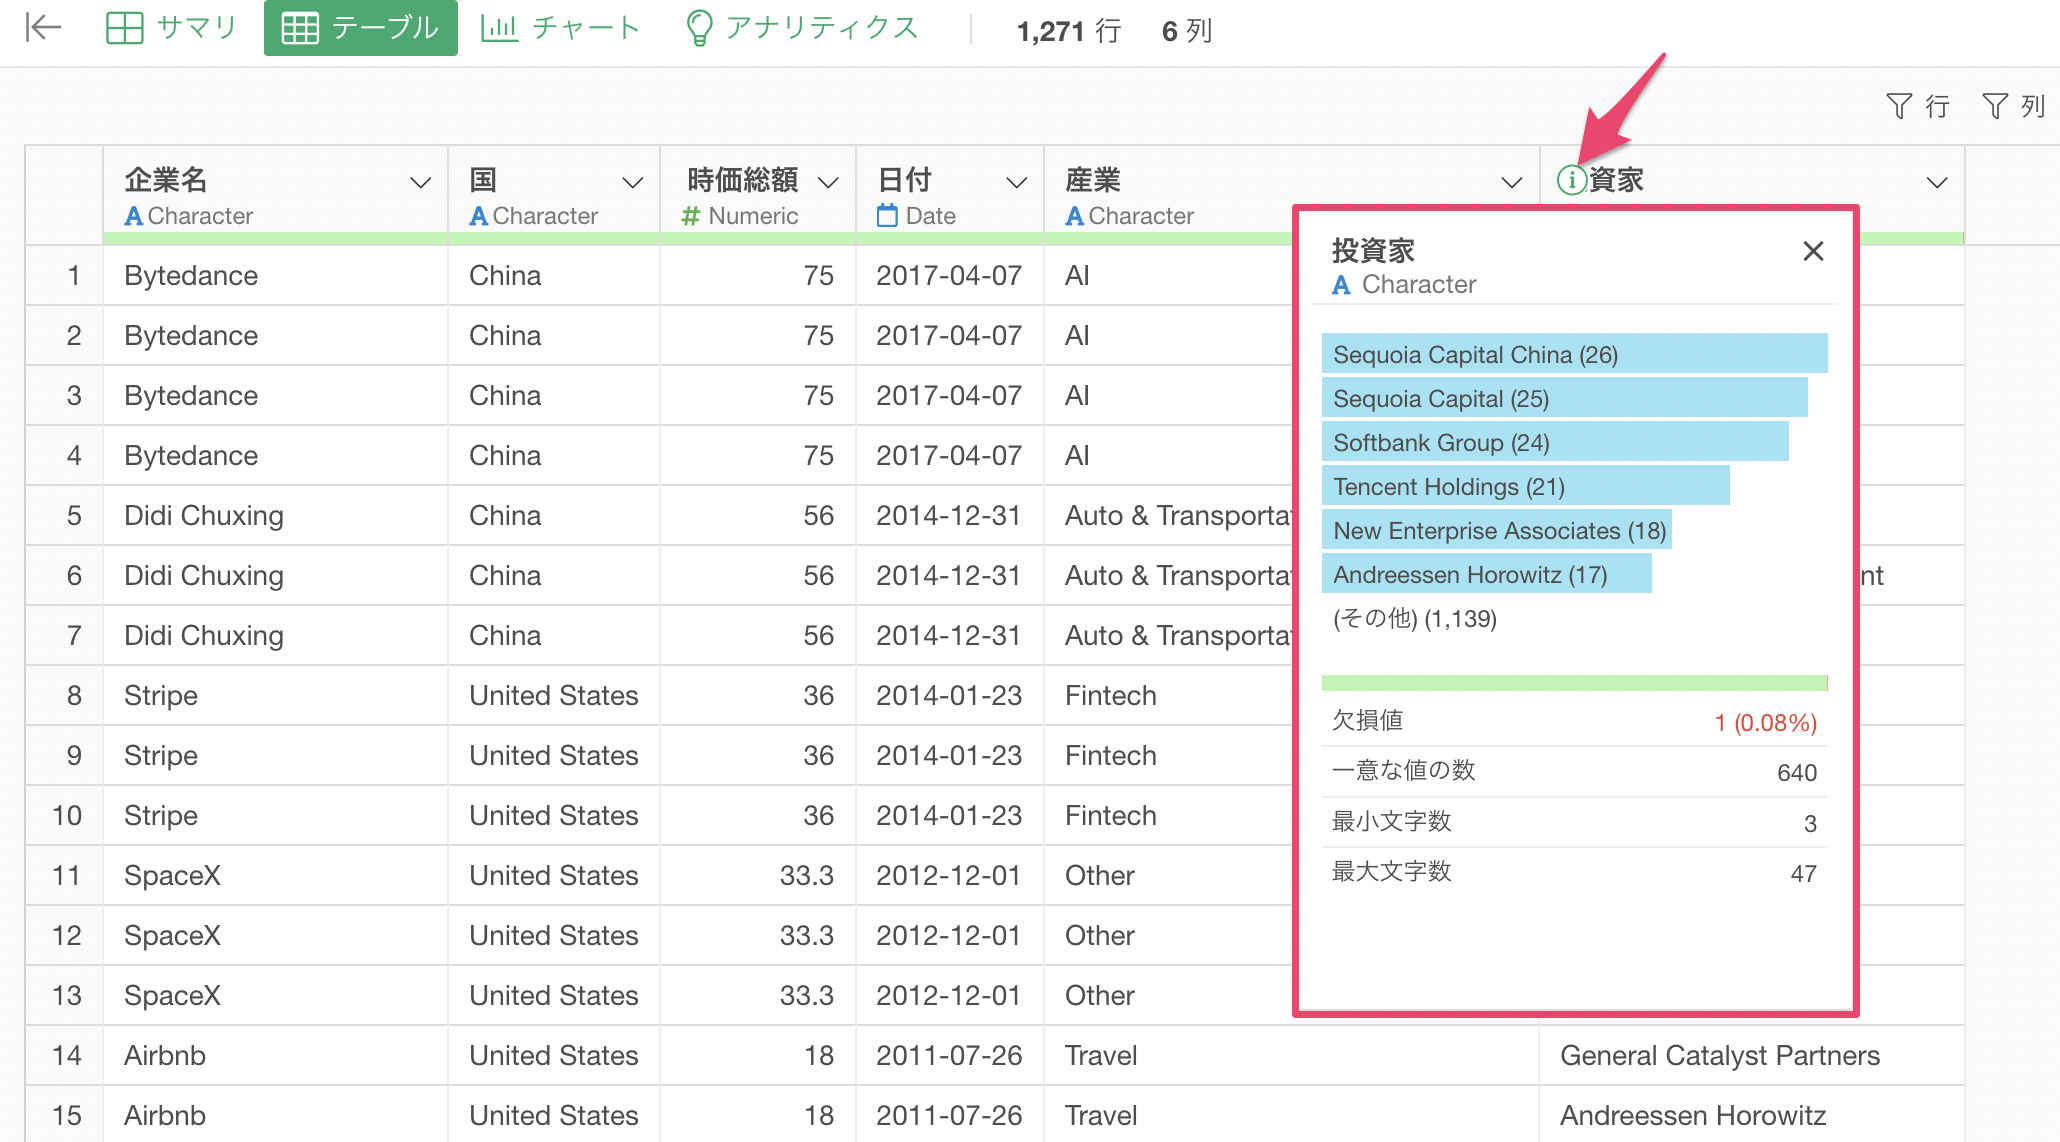Screen dimensions: 2060x1142
Task: Click the 欠損値 1 (0.08%) value
Action: coord(1765,722)
